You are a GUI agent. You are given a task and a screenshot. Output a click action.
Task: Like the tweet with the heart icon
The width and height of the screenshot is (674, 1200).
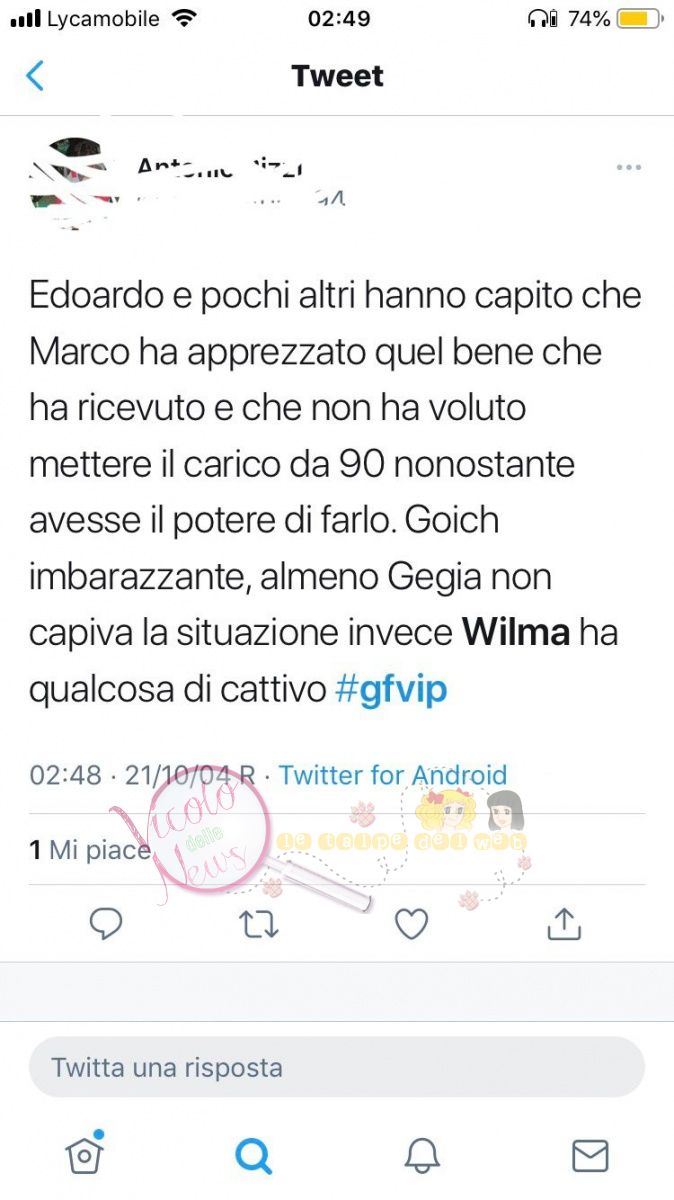(411, 924)
